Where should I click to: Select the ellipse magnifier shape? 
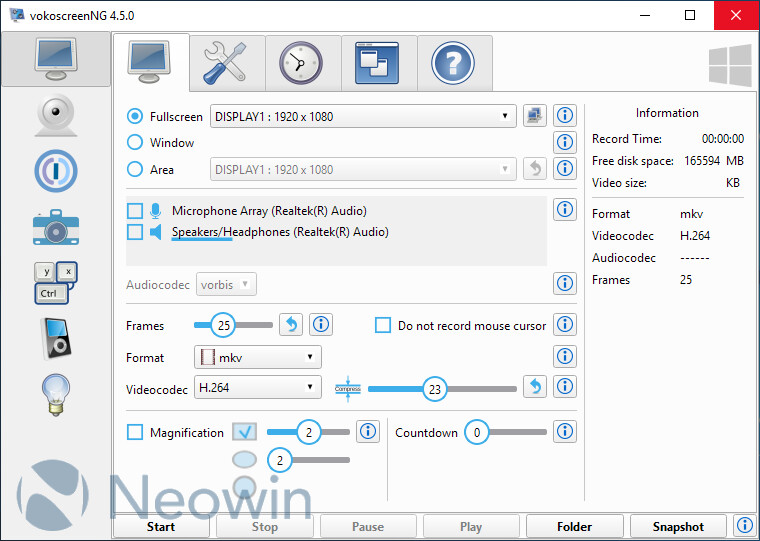[244, 460]
